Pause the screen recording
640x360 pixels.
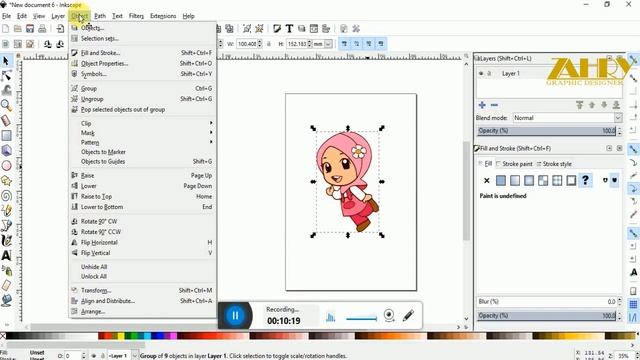click(235, 316)
